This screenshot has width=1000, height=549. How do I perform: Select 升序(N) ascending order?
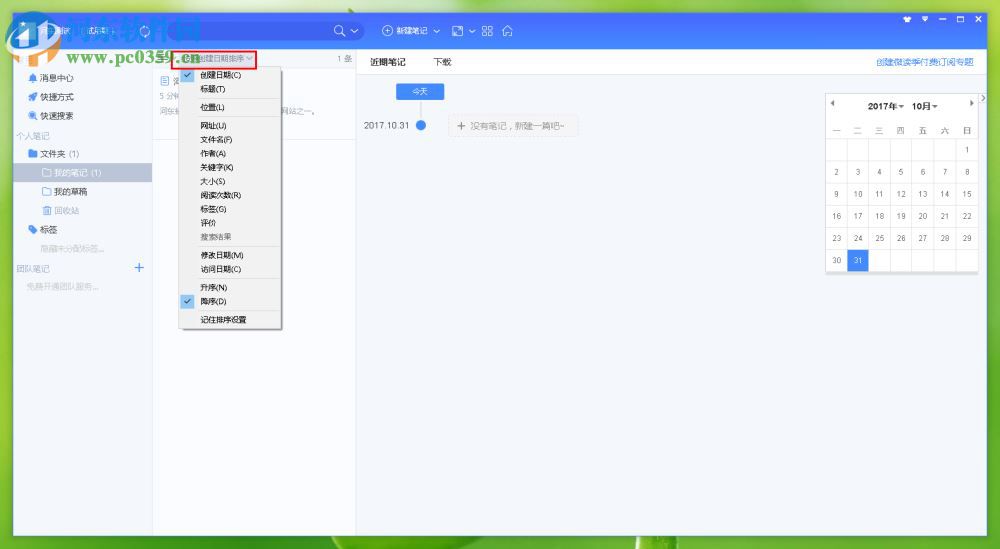point(230,288)
